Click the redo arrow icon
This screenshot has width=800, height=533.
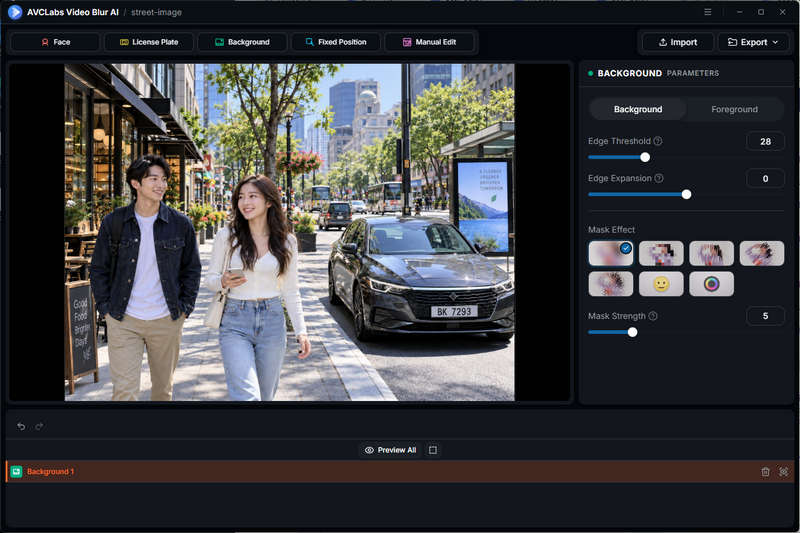point(39,426)
